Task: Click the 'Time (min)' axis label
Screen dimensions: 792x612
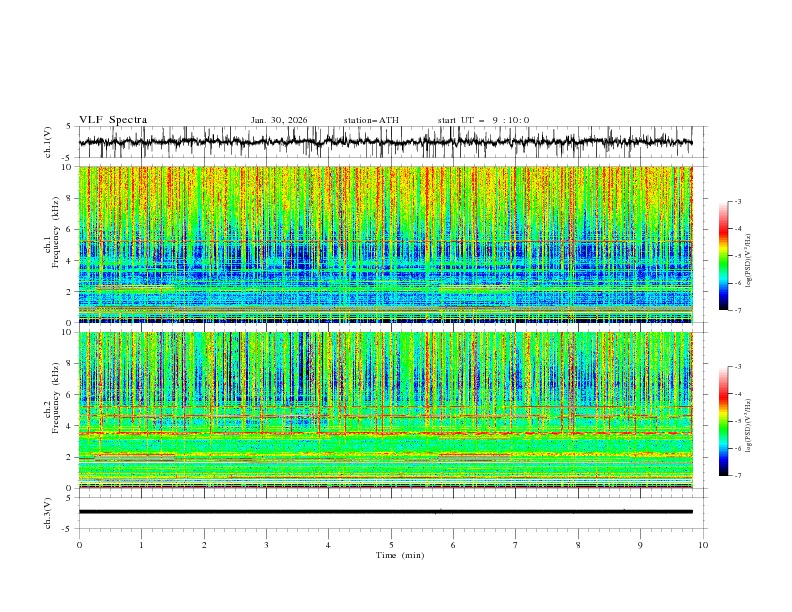Action: coord(400,555)
